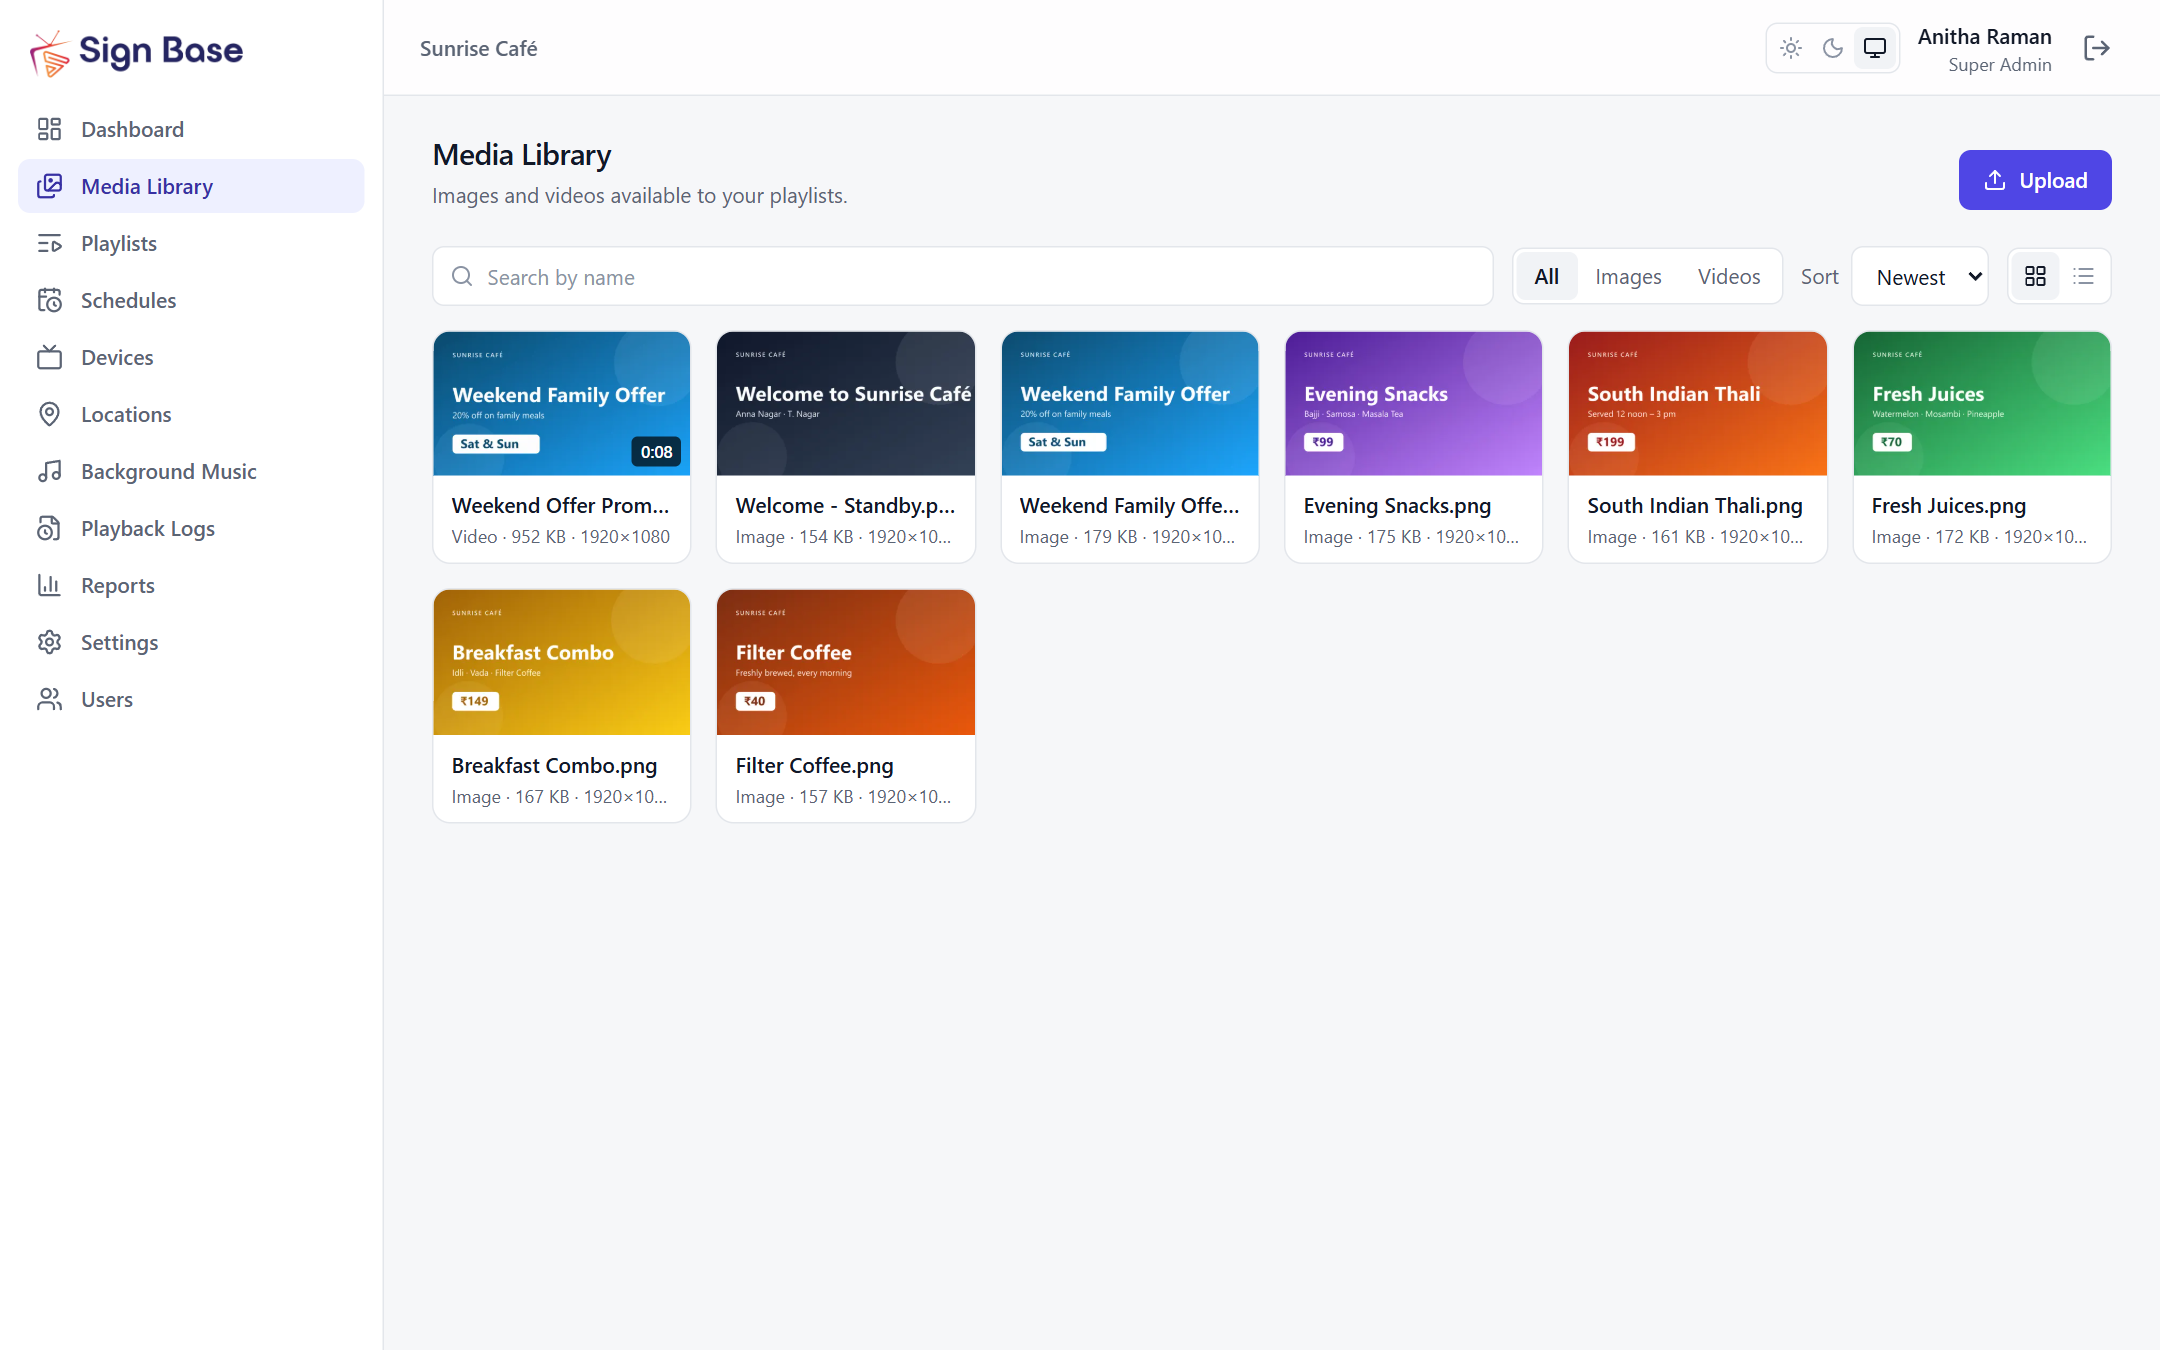Viewport: 2160px width, 1350px height.
Task: Open Breakfast Combo.png thumbnail
Action: click(562, 662)
